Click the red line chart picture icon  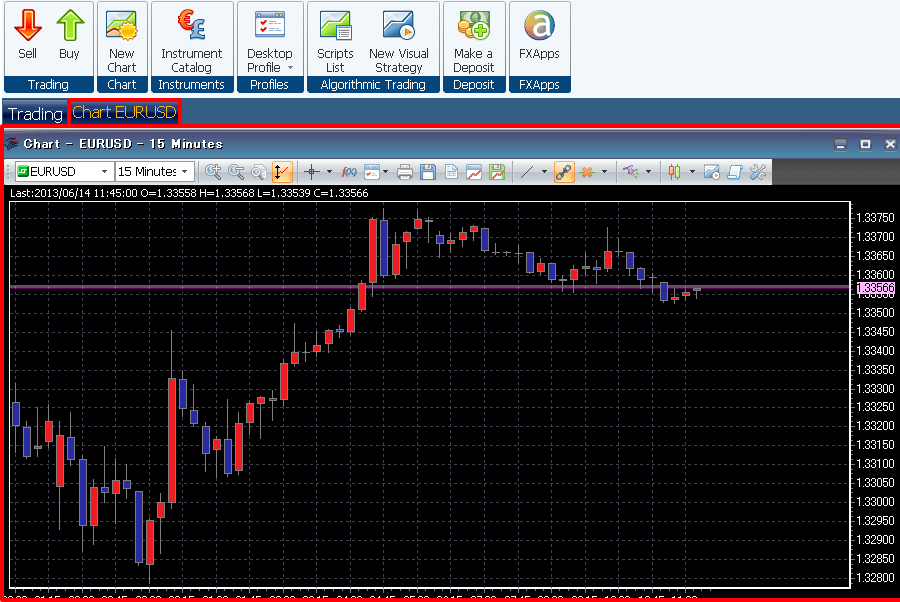(x=474, y=172)
